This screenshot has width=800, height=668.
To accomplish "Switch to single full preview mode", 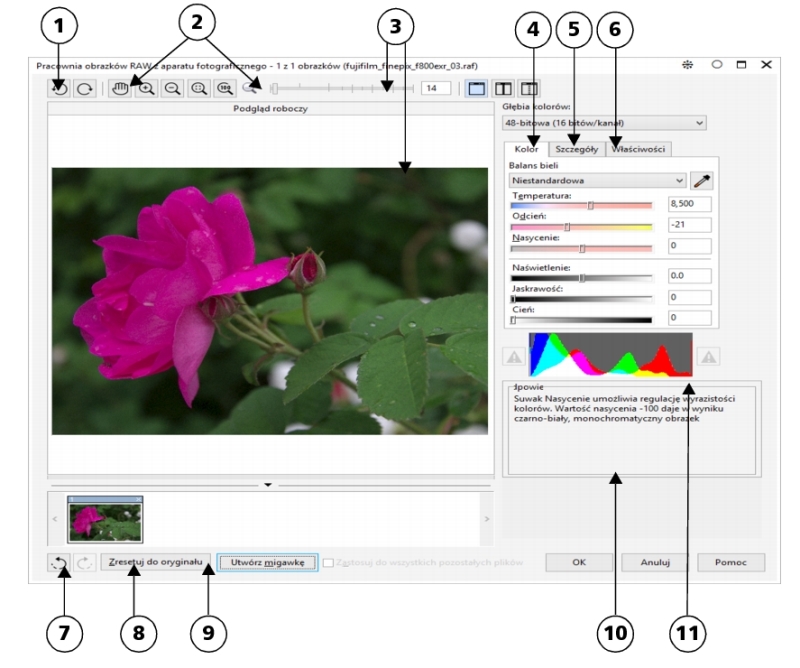I will click(477, 89).
